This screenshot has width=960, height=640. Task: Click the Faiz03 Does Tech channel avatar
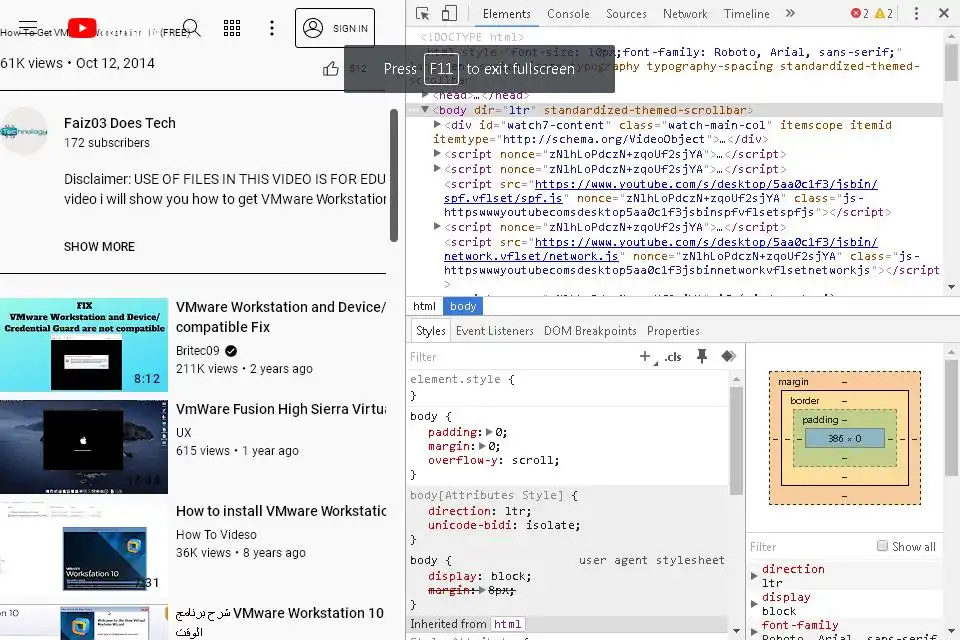[24, 131]
